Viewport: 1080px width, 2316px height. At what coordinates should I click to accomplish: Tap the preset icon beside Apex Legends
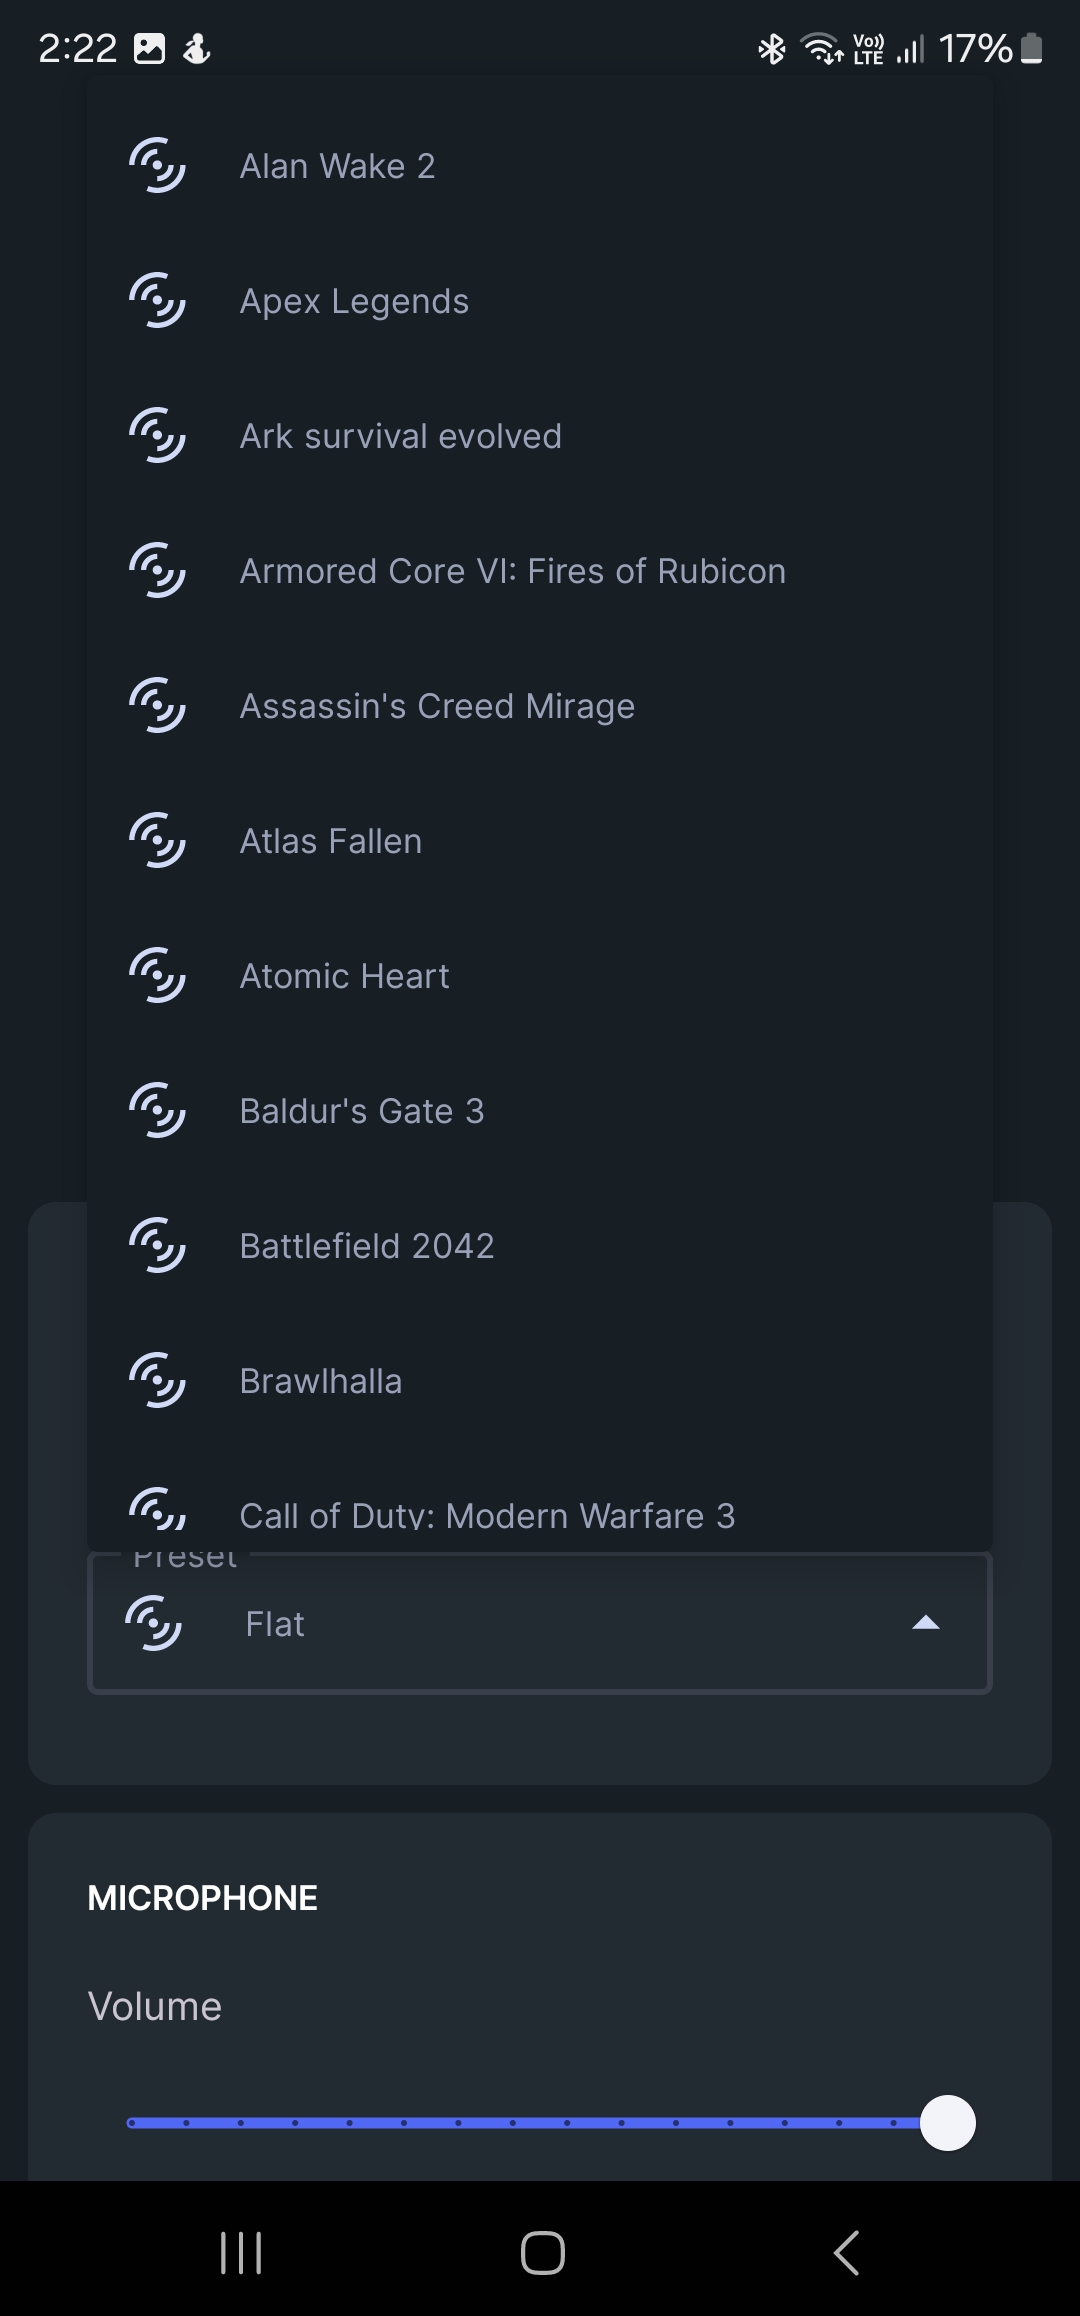pos(157,300)
